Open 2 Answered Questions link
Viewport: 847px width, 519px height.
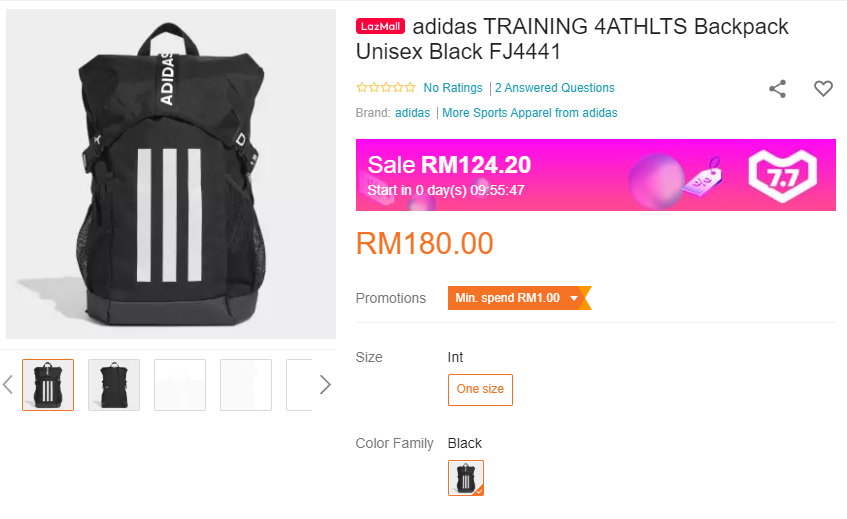555,87
